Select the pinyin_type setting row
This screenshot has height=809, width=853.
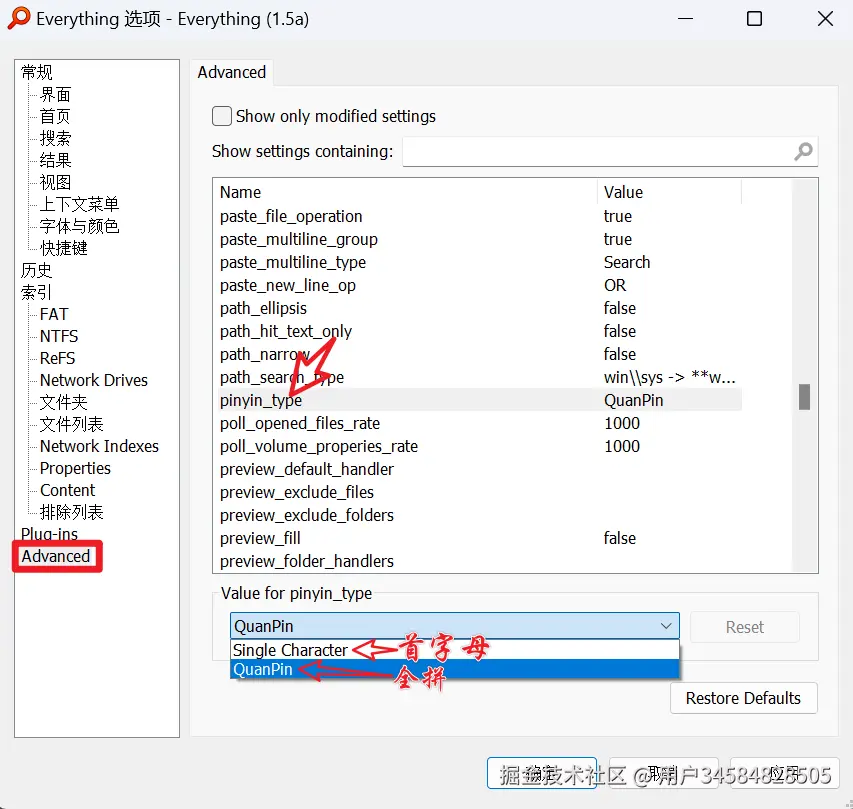pyautogui.click(x=479, y=400)
